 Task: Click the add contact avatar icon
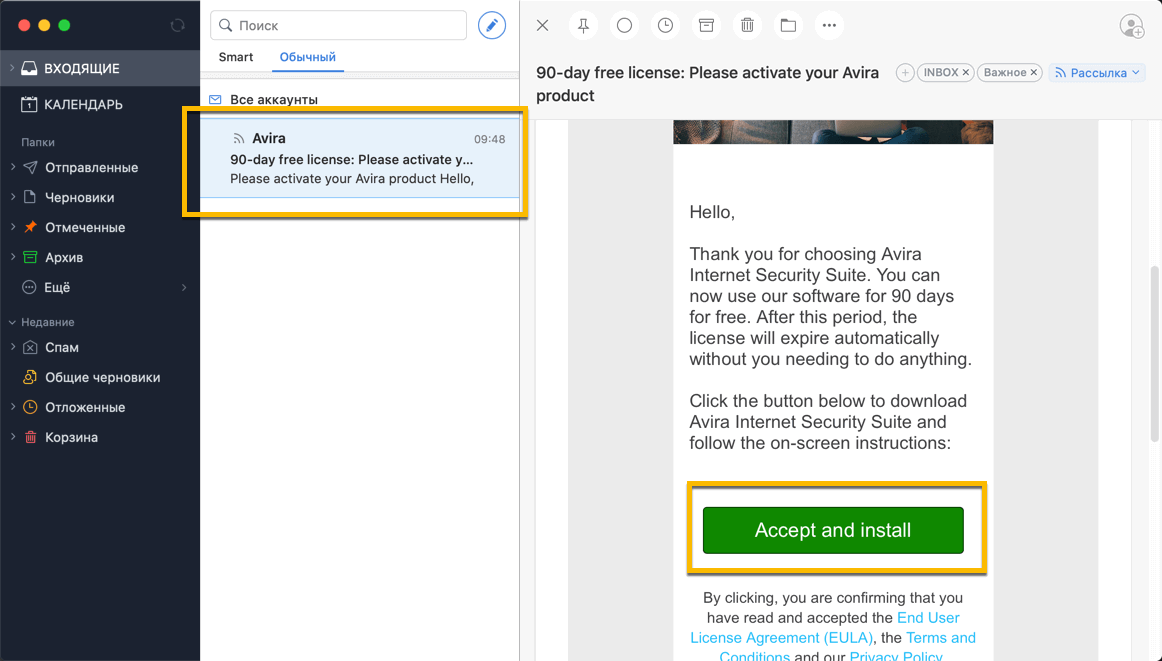click(x=1132, y=26)
